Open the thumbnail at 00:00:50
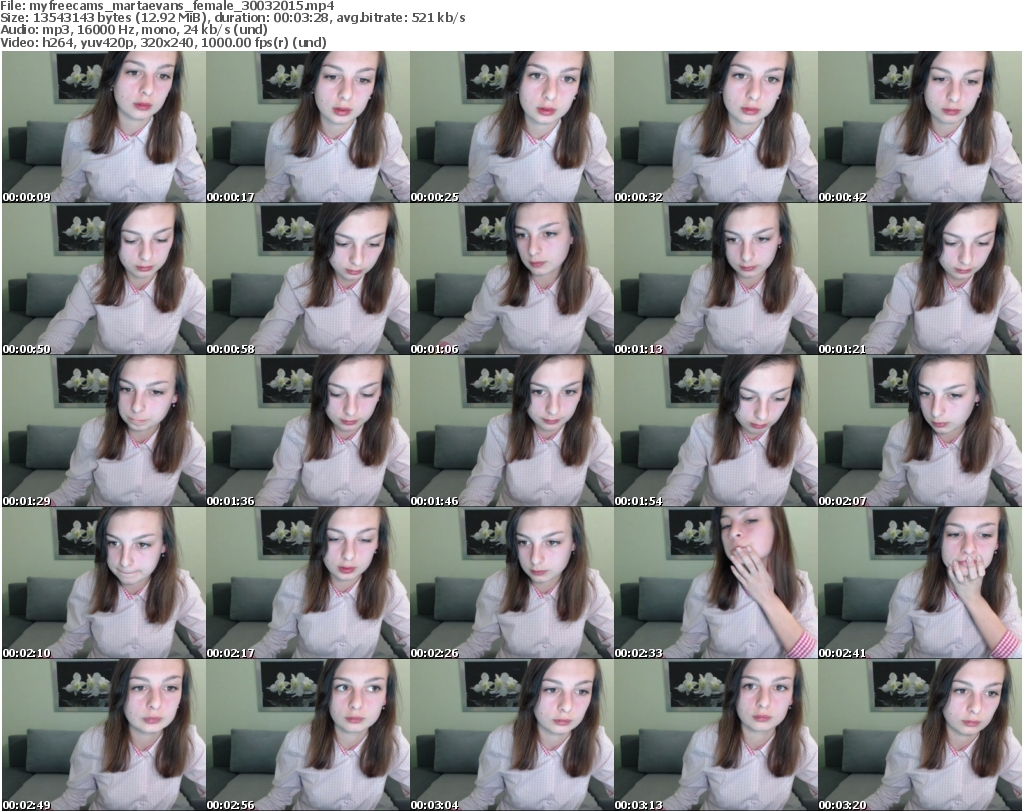Image resolution: width=1024 pixels, height=811 pixels. (104, 279)
